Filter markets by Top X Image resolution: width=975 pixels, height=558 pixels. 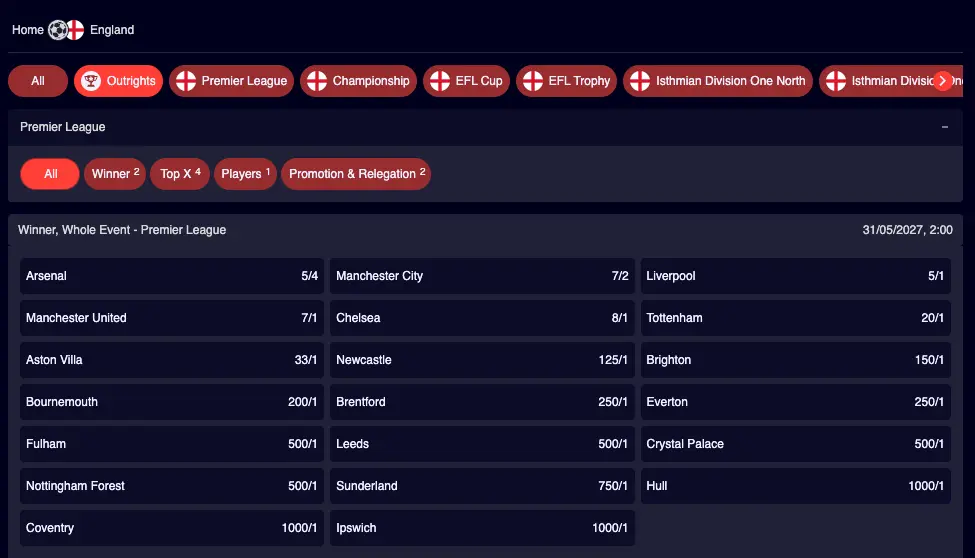tap(180, 174)
